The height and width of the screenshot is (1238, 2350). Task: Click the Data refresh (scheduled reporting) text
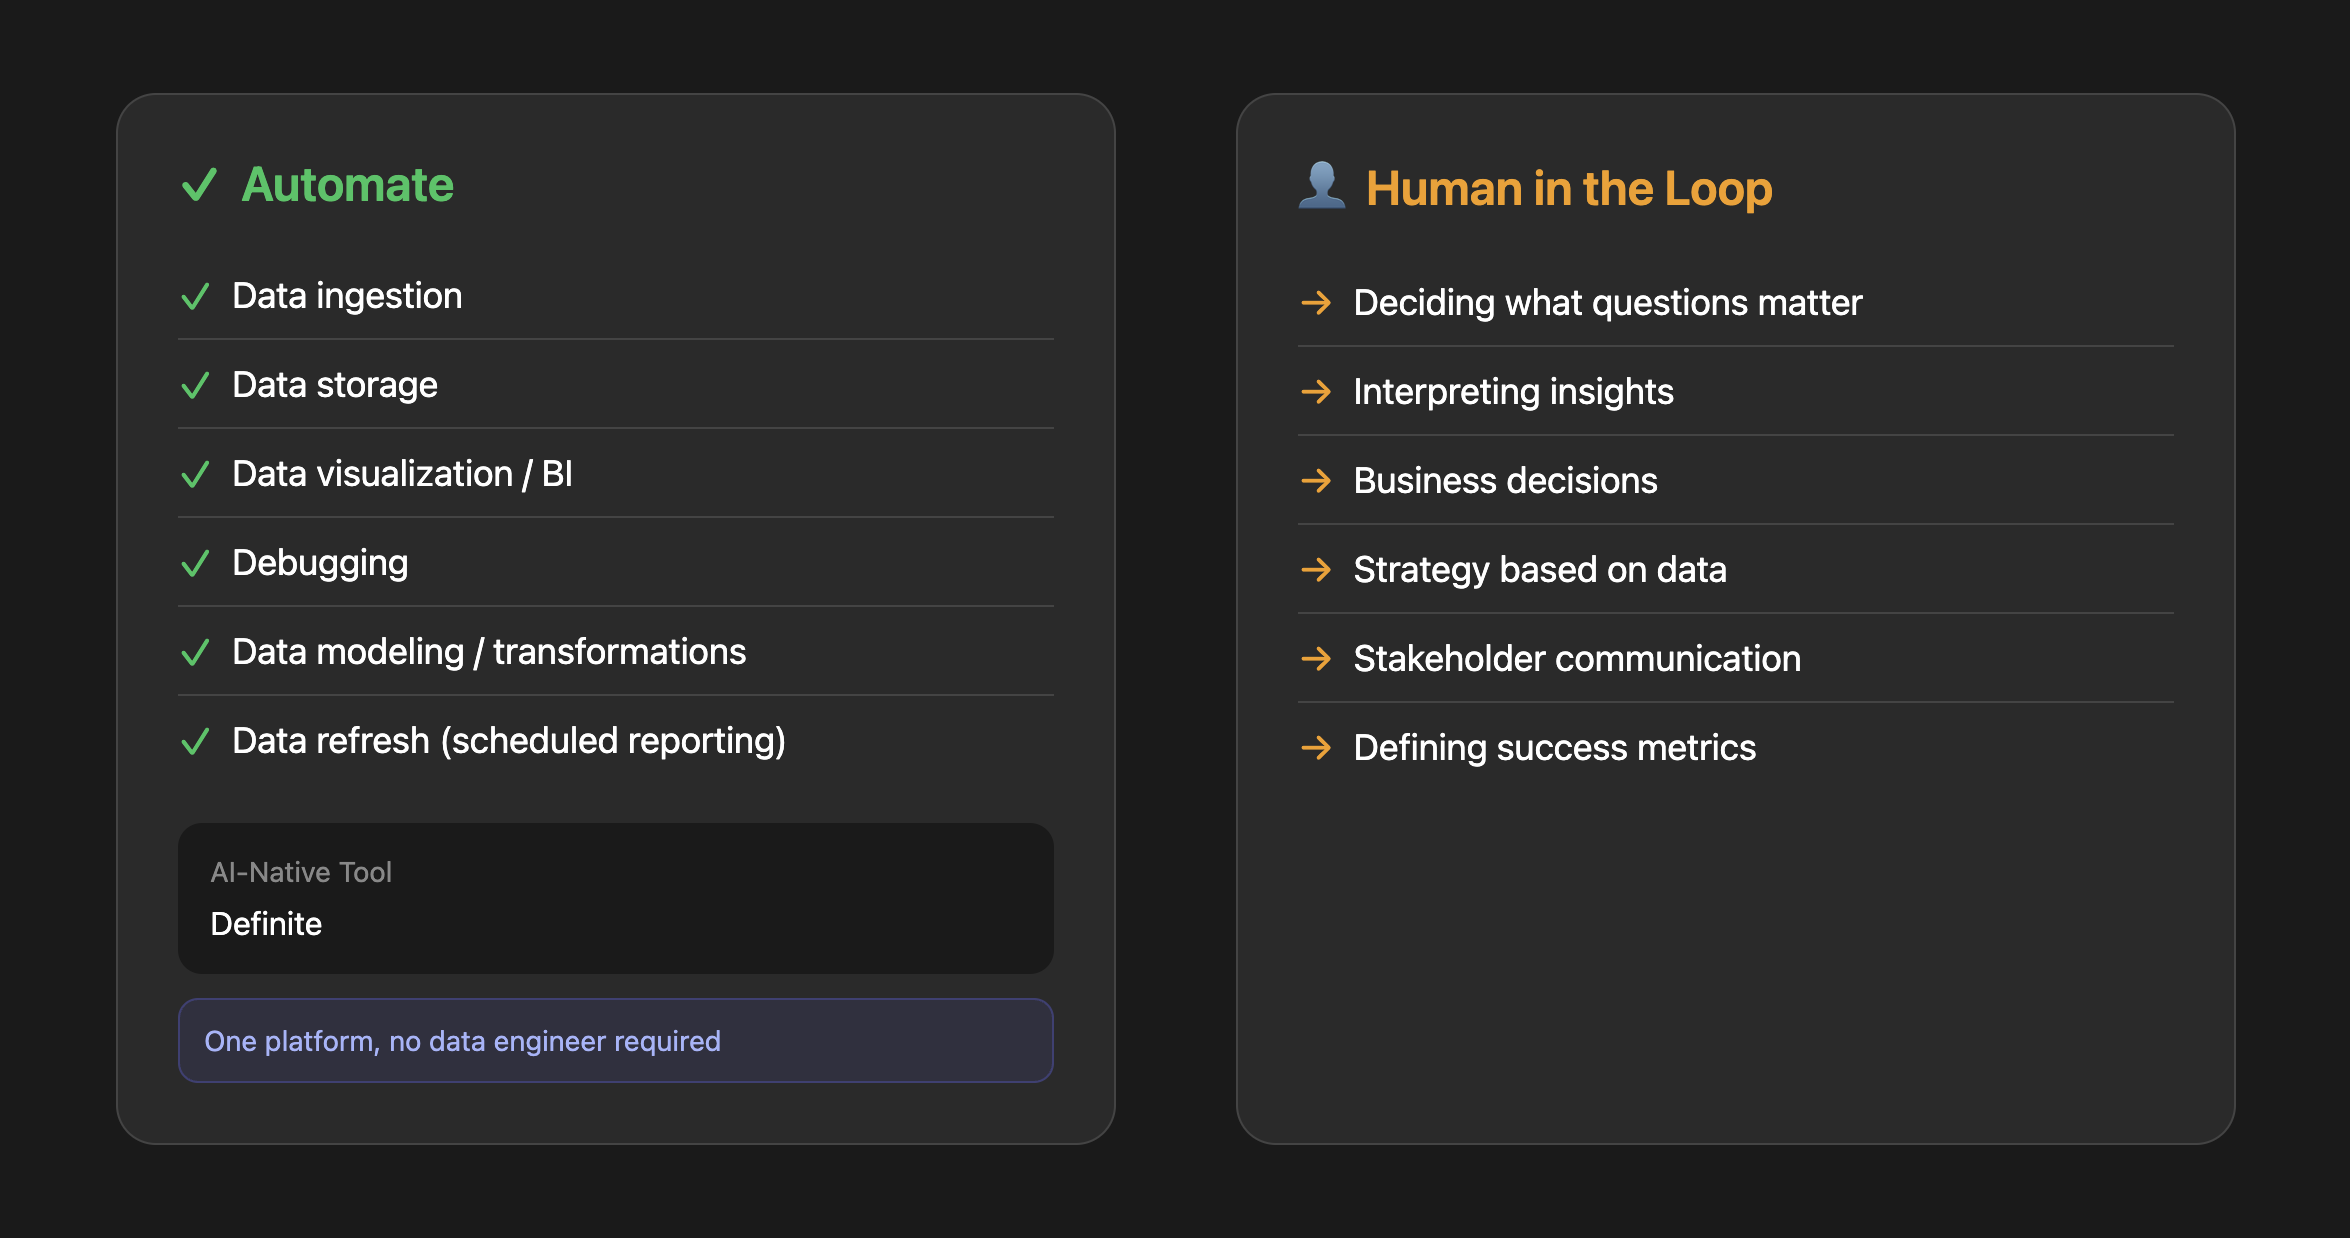coord(509,740)
